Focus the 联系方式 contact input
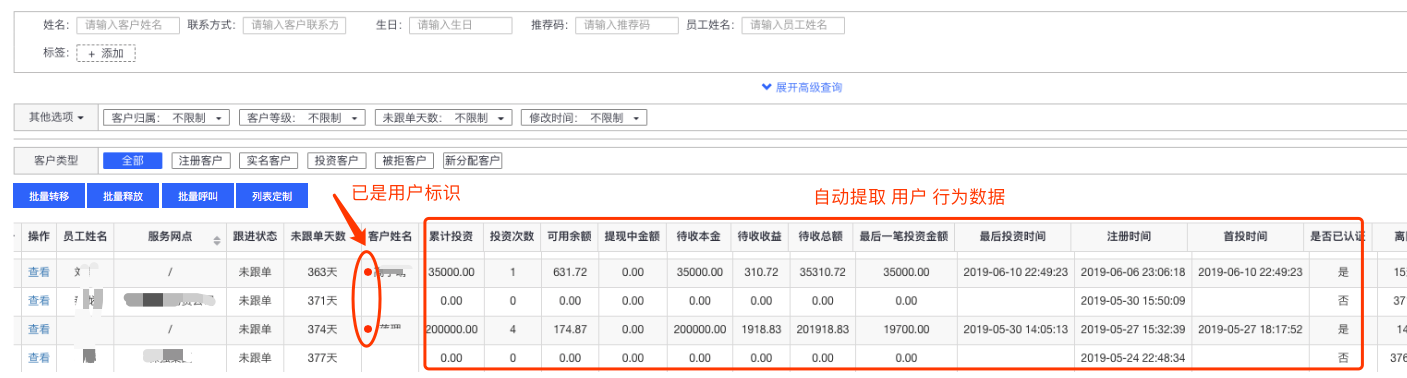 (x=294, y=26)
